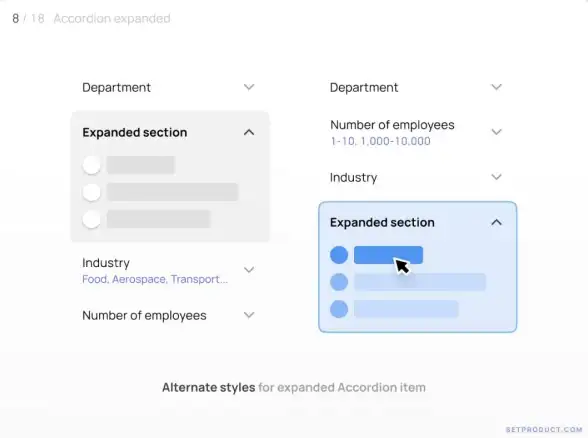Expand the right Department chevron
588x438 pixels.
(x=496, y=87)
